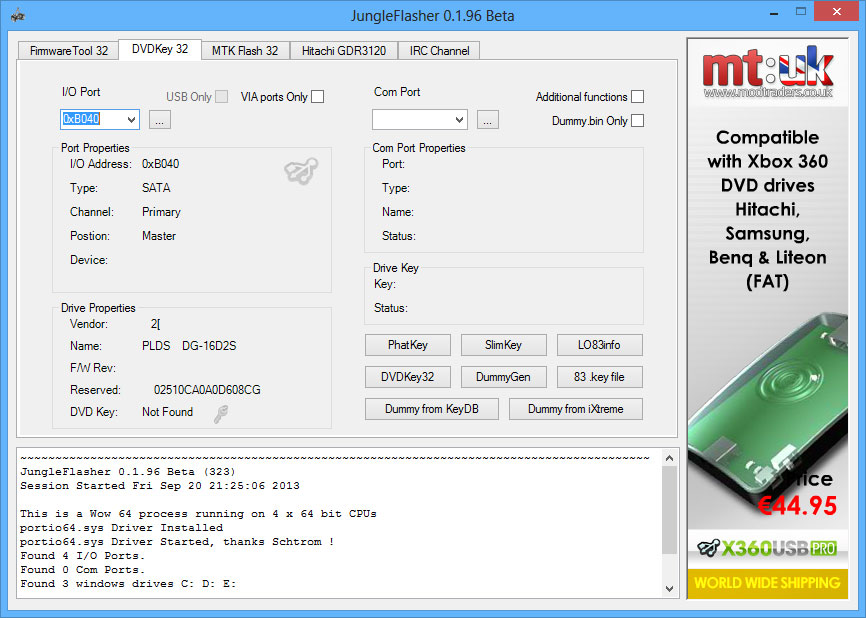Minimize the JungleFlasher window
Screen dimensions: 866x618
[774, 12]
